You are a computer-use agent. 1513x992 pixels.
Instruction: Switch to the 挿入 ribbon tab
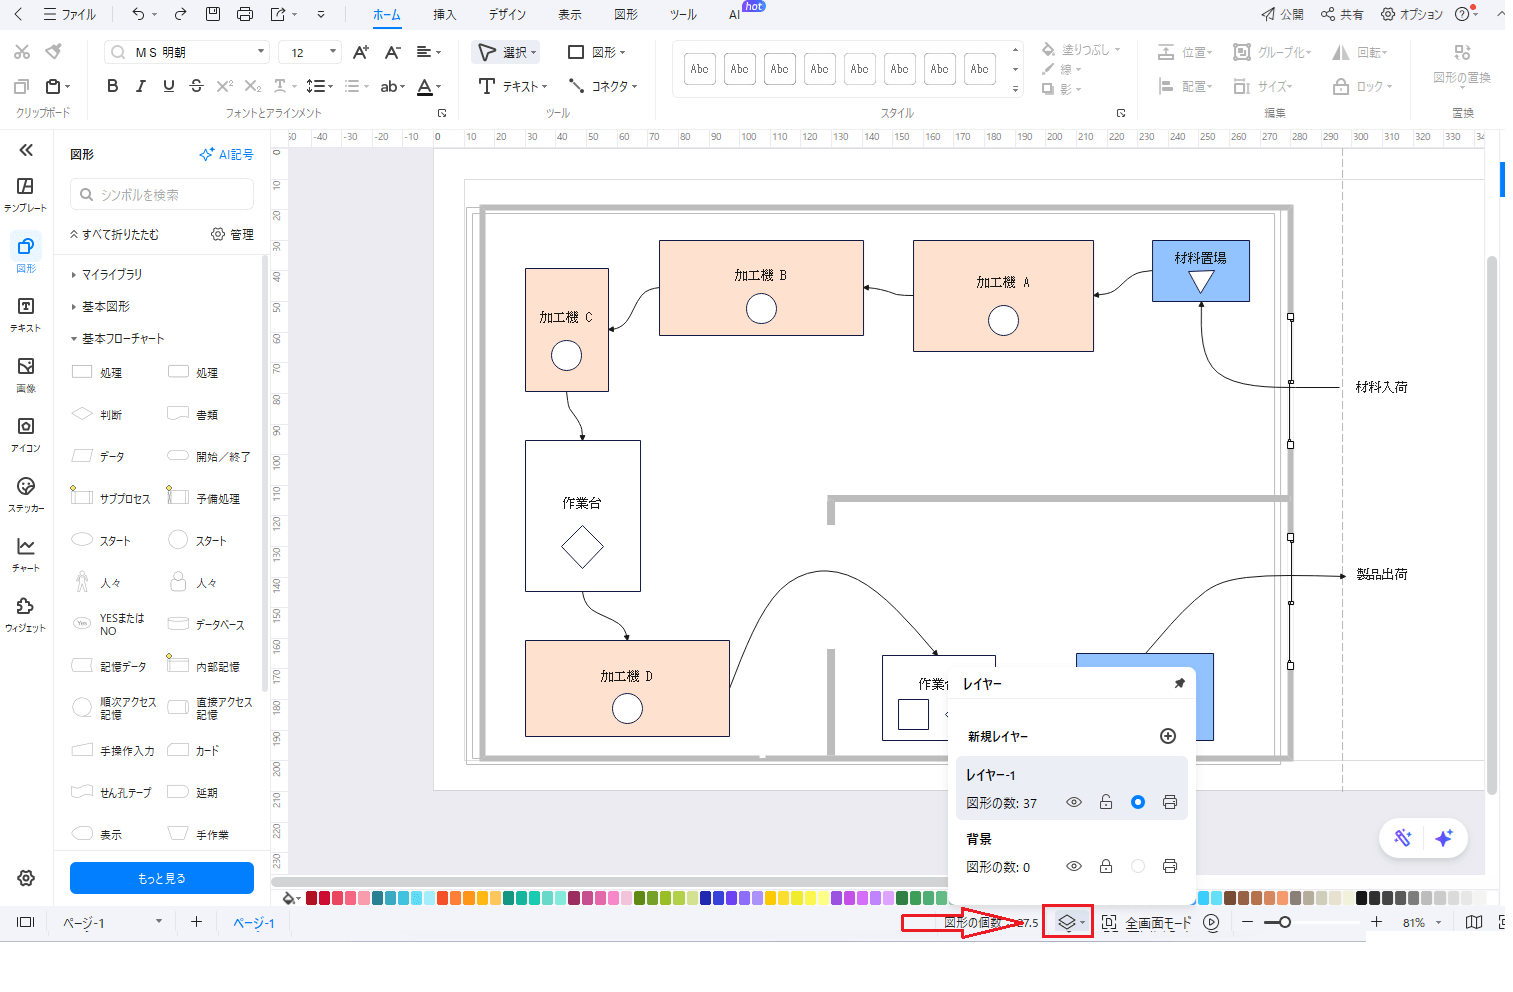tap(444, 15)
